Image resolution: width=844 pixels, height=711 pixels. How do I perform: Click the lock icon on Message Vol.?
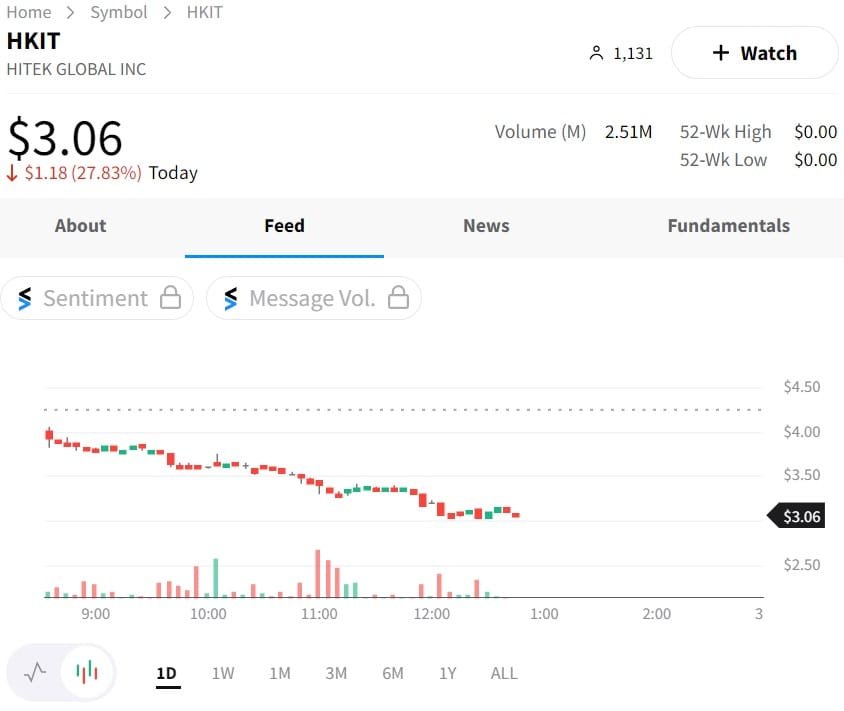coord(399,298)
